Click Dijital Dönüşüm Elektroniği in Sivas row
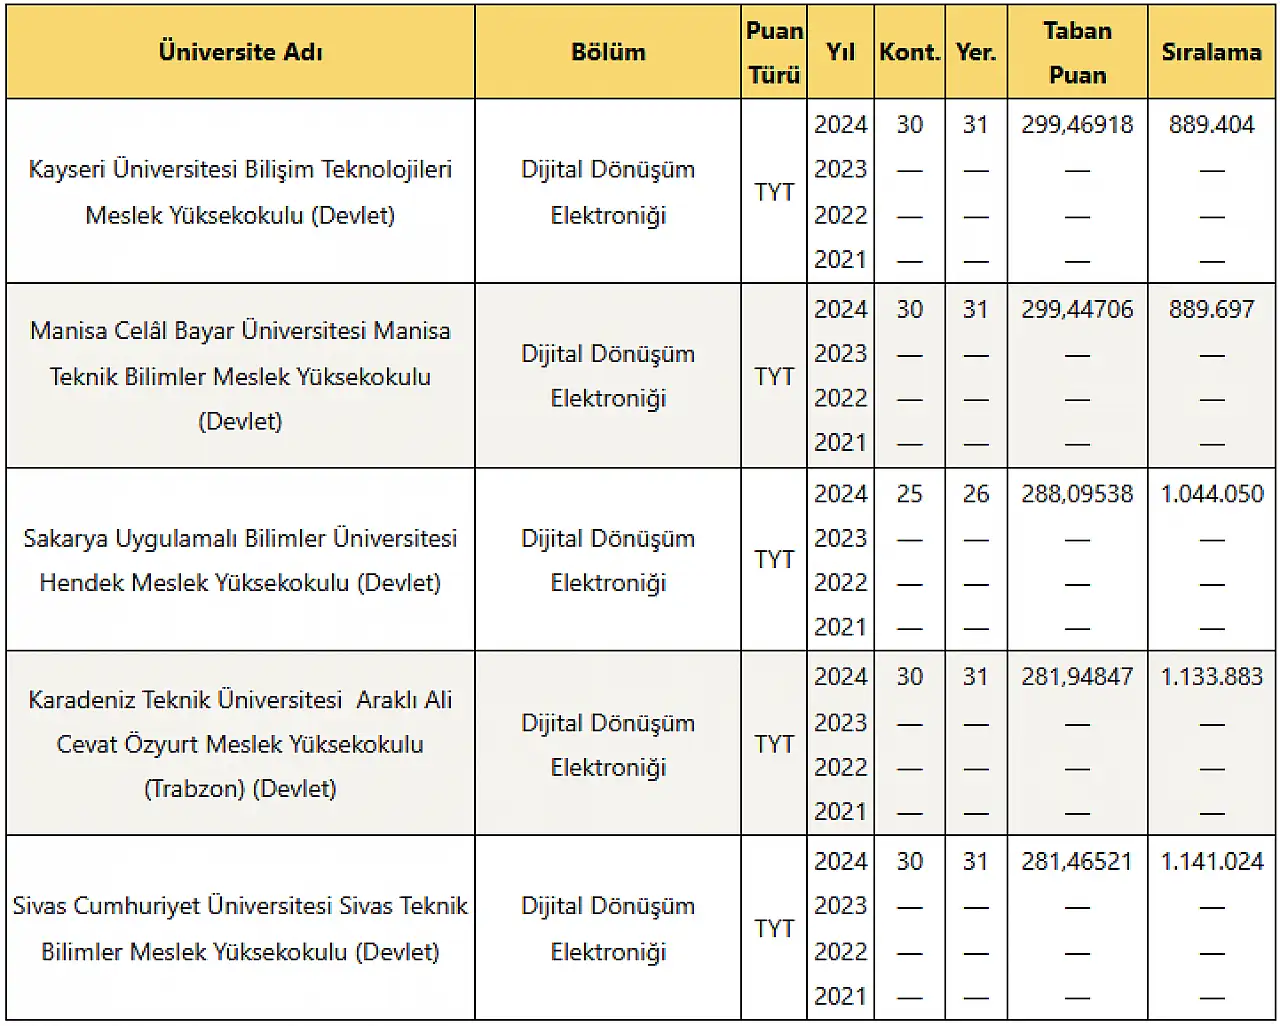Image resolution: width=1280 pixels, height=1026 pixels. coord(608,929)
